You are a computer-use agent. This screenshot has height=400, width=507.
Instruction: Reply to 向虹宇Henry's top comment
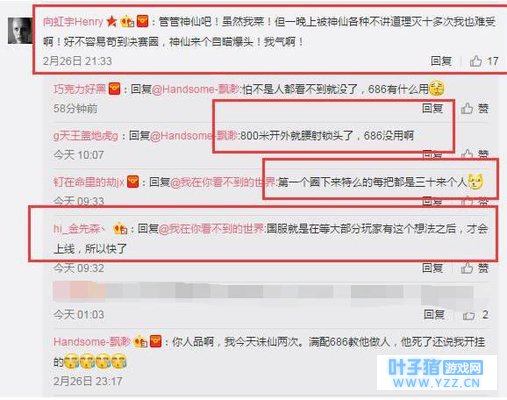click(441, 61)
